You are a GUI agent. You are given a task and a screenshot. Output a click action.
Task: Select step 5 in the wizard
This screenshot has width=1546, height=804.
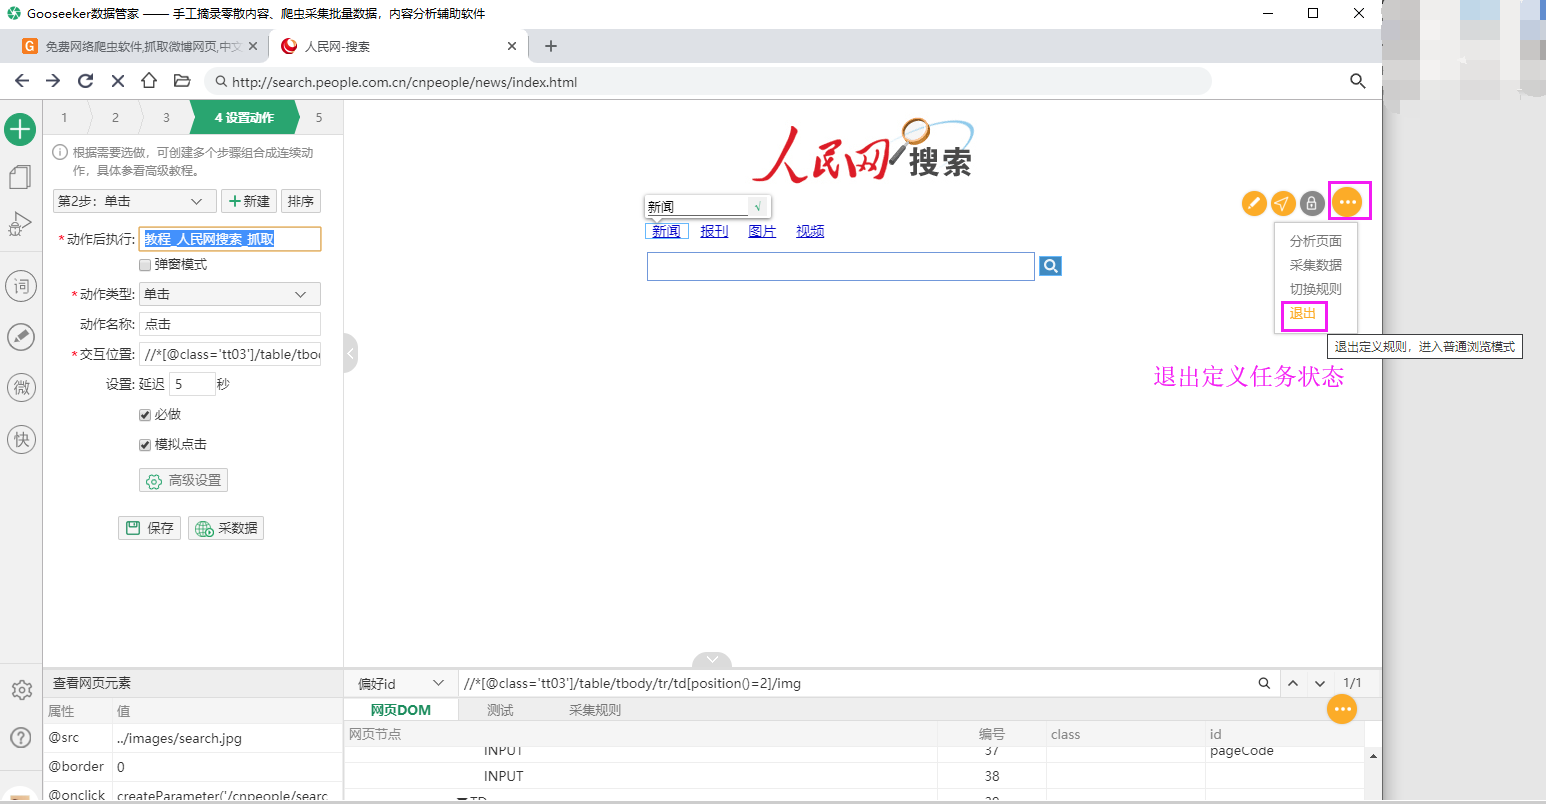(x=319, y=118)
